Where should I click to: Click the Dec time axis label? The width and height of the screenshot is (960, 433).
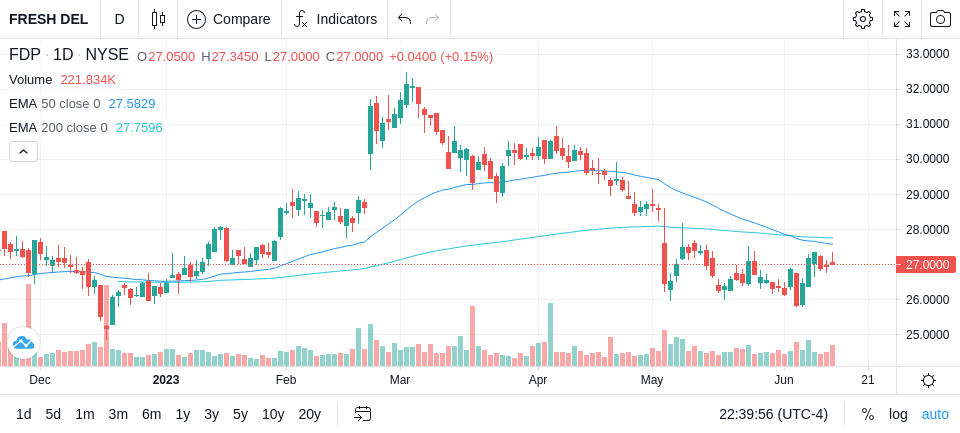pyautogui.click(x=40, y=380)
